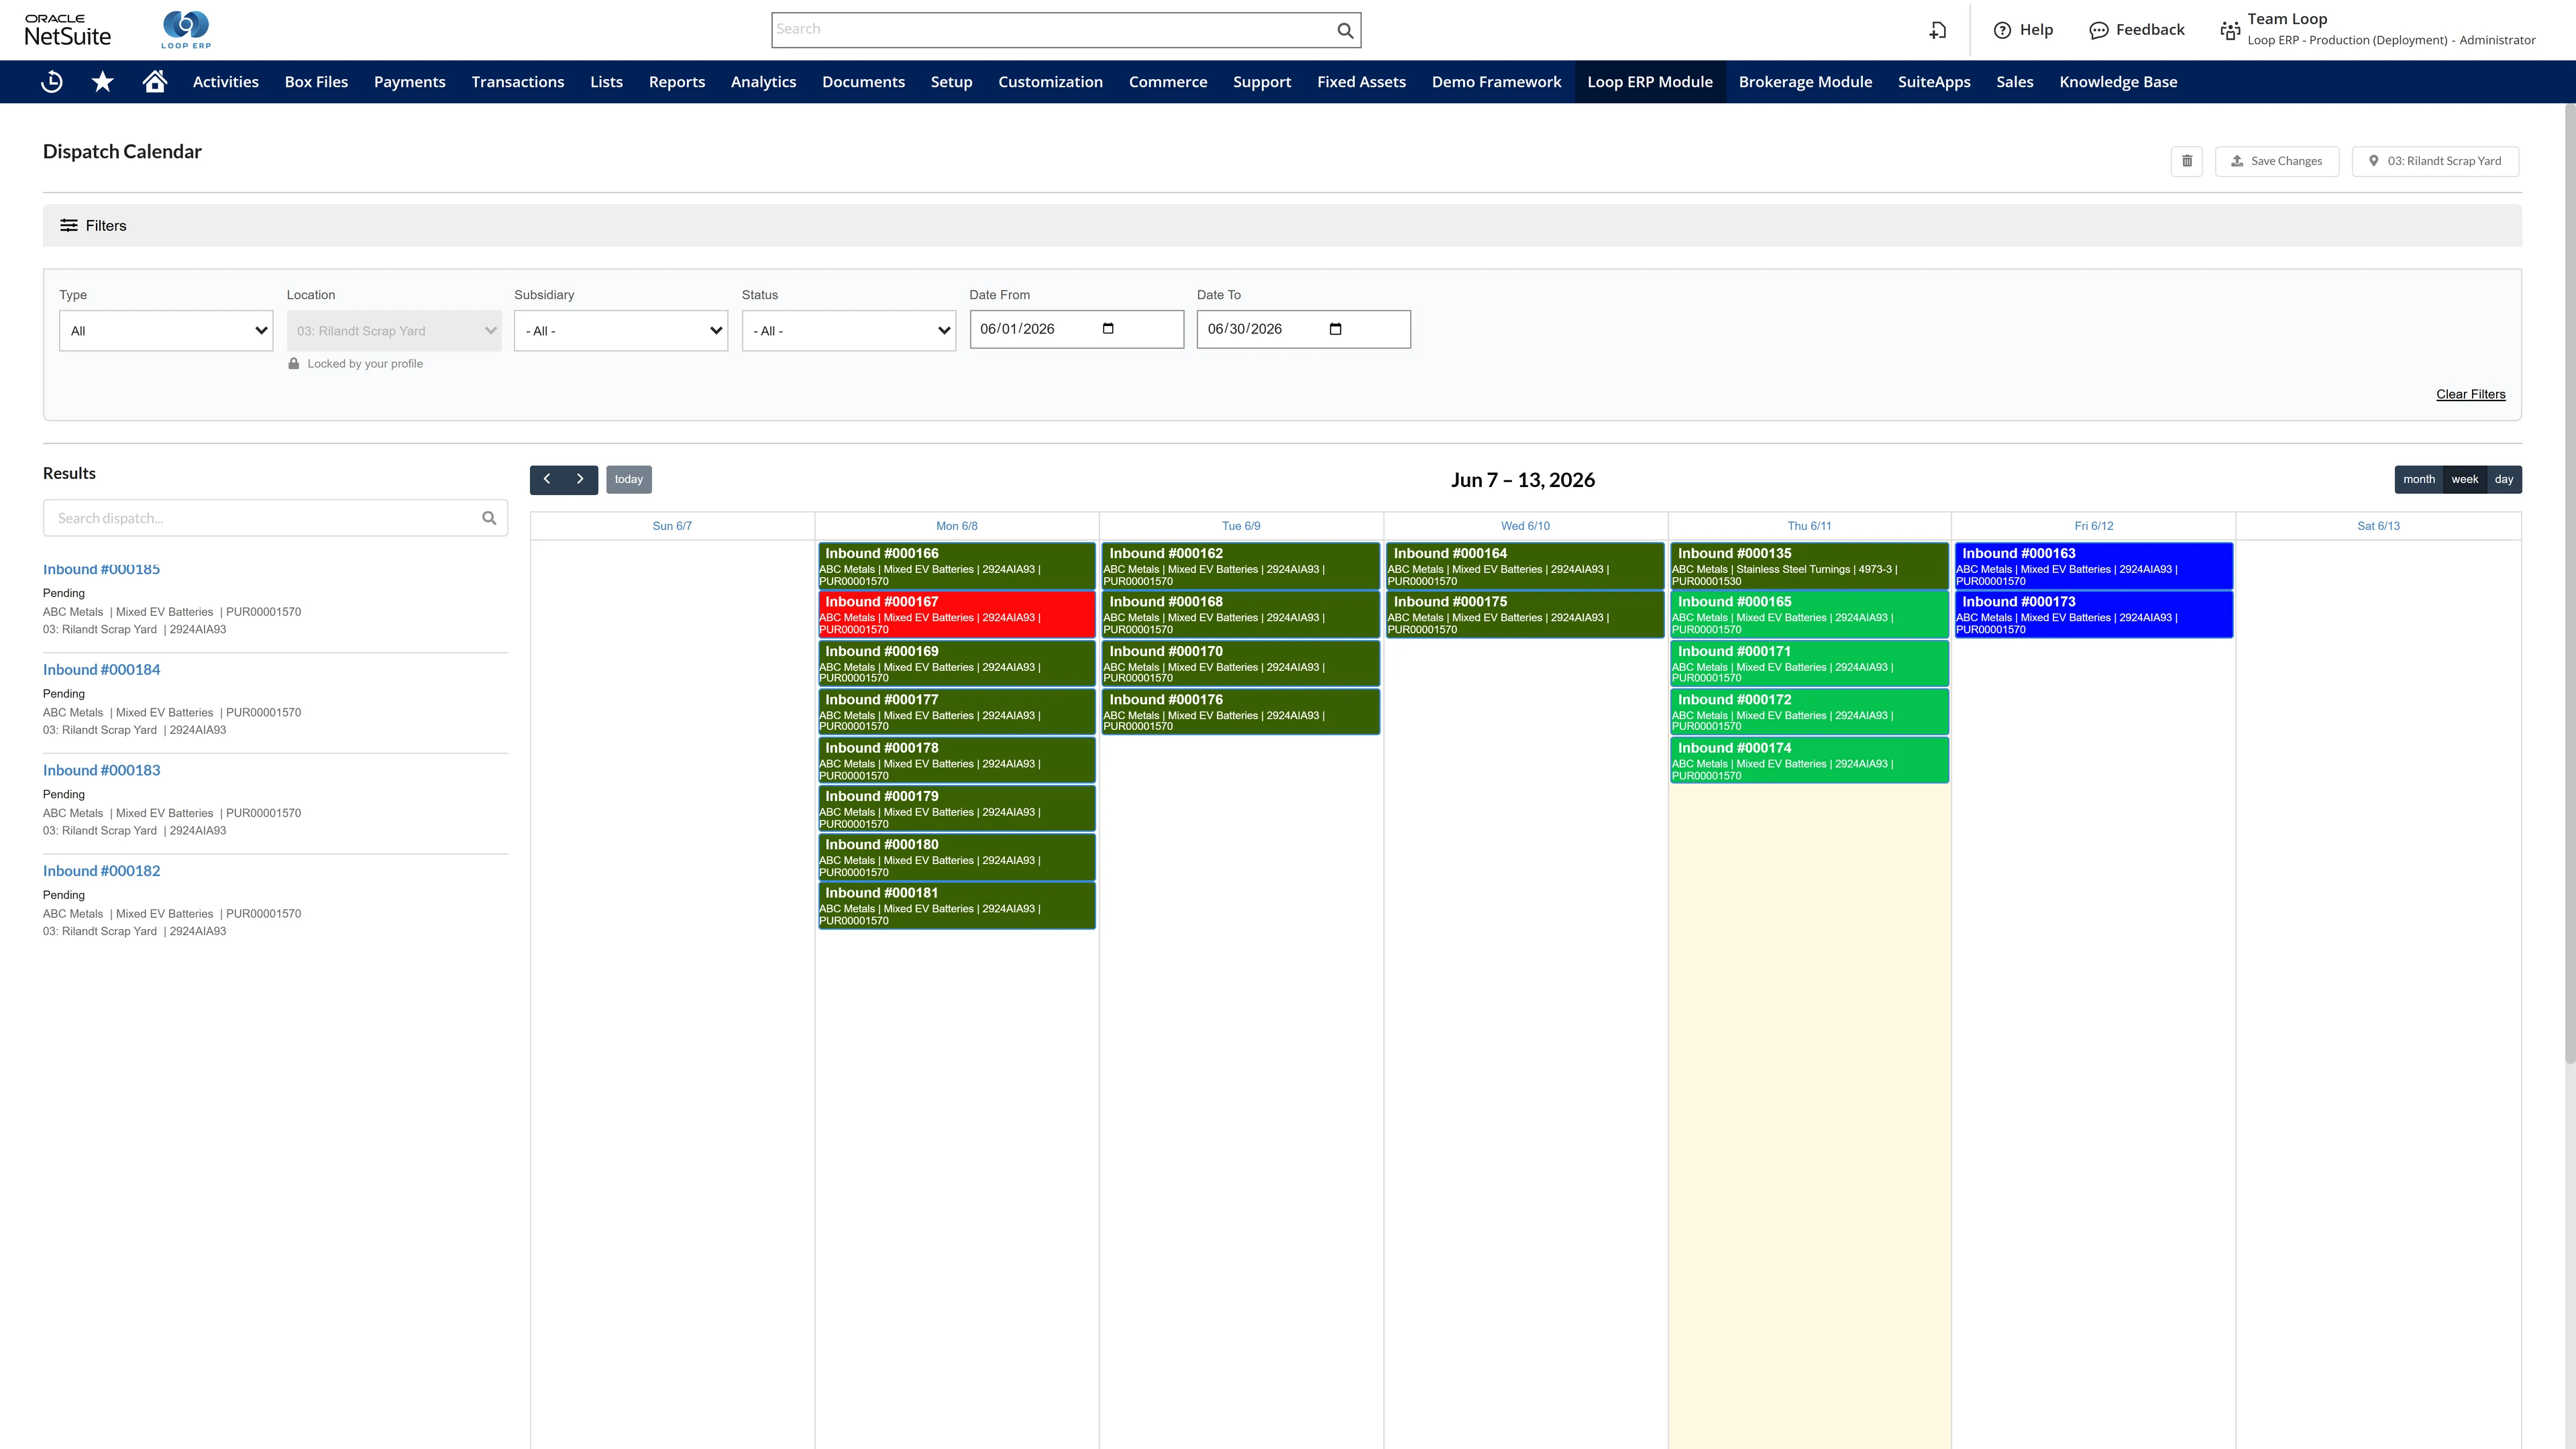Screen dimensions: 2576x1449
Task: Click the Filters sliders icon
Action: coord(69,225)
